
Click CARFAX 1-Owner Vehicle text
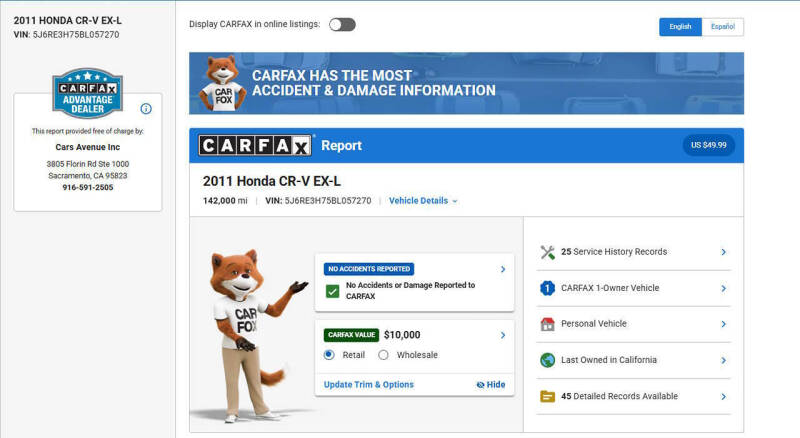(610, 288)
